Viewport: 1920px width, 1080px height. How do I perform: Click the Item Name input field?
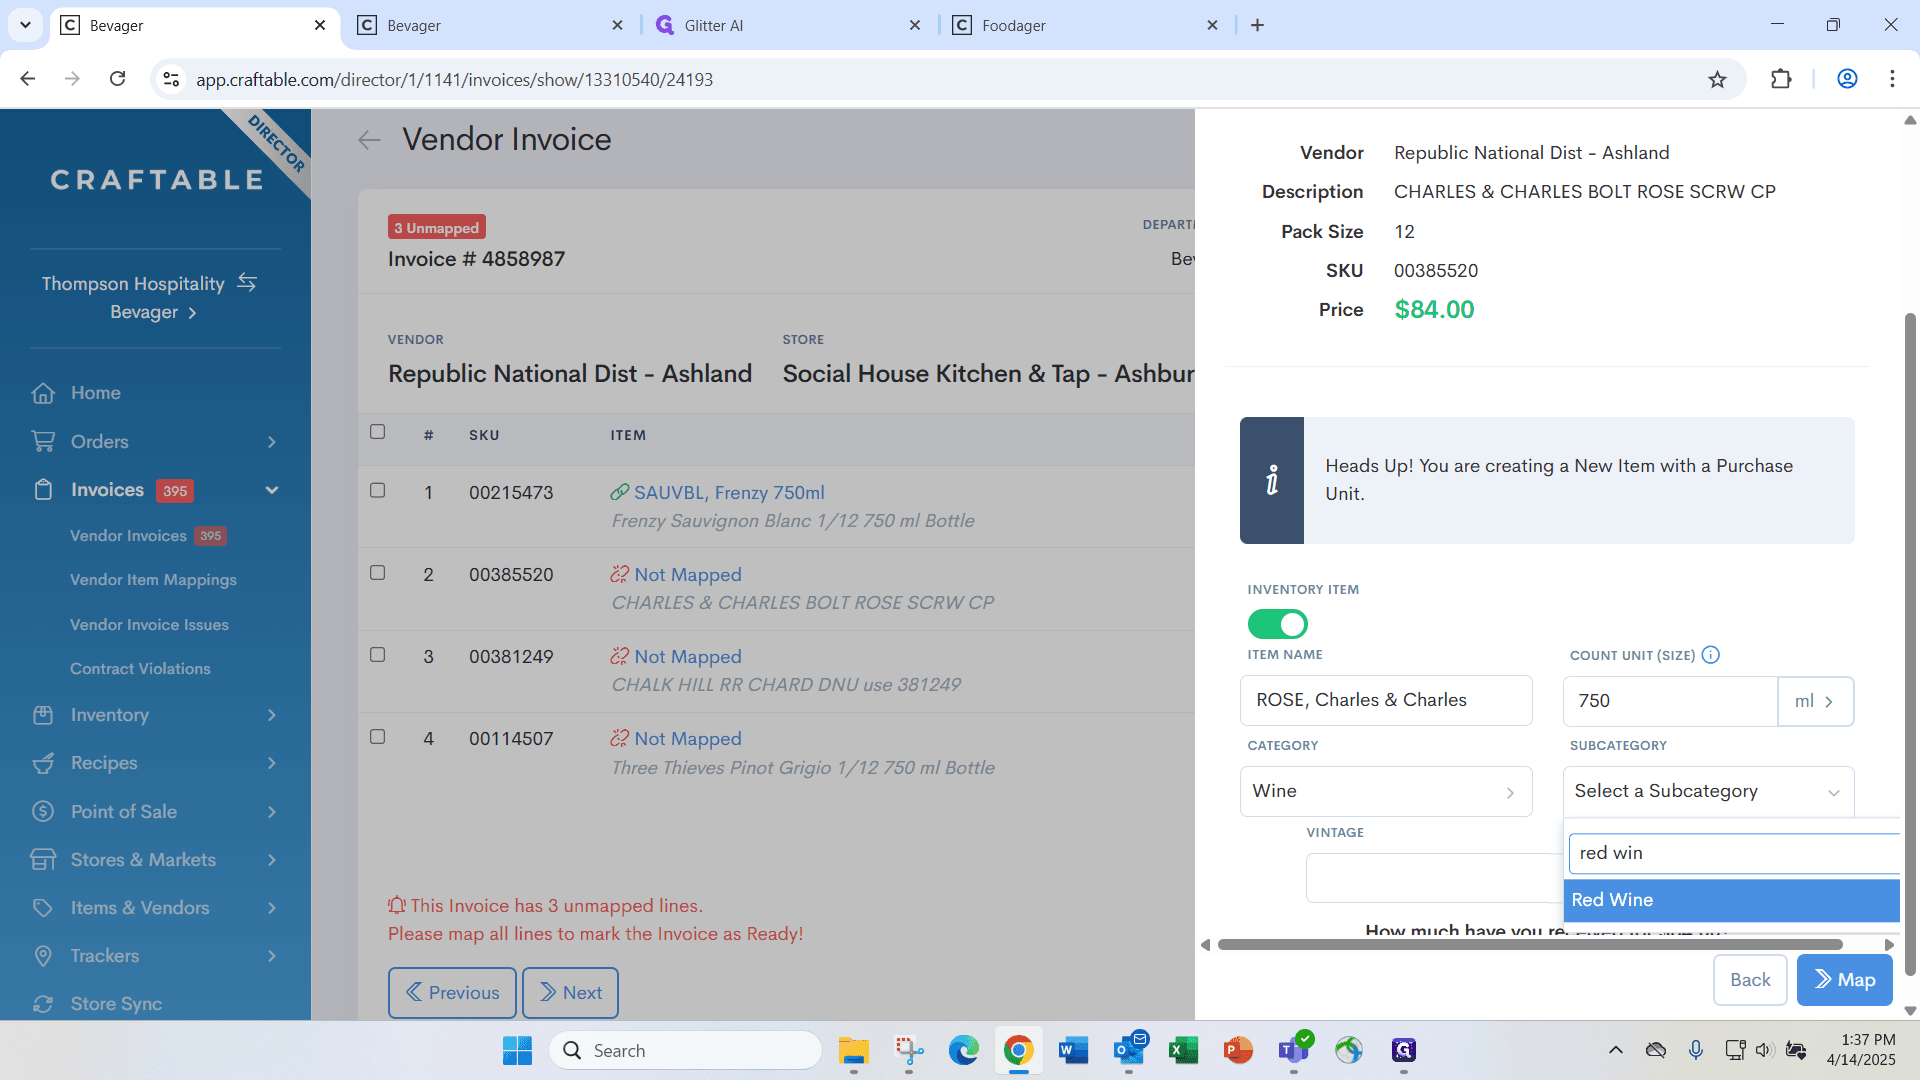pyautogui.click(x=1386, y=700)
